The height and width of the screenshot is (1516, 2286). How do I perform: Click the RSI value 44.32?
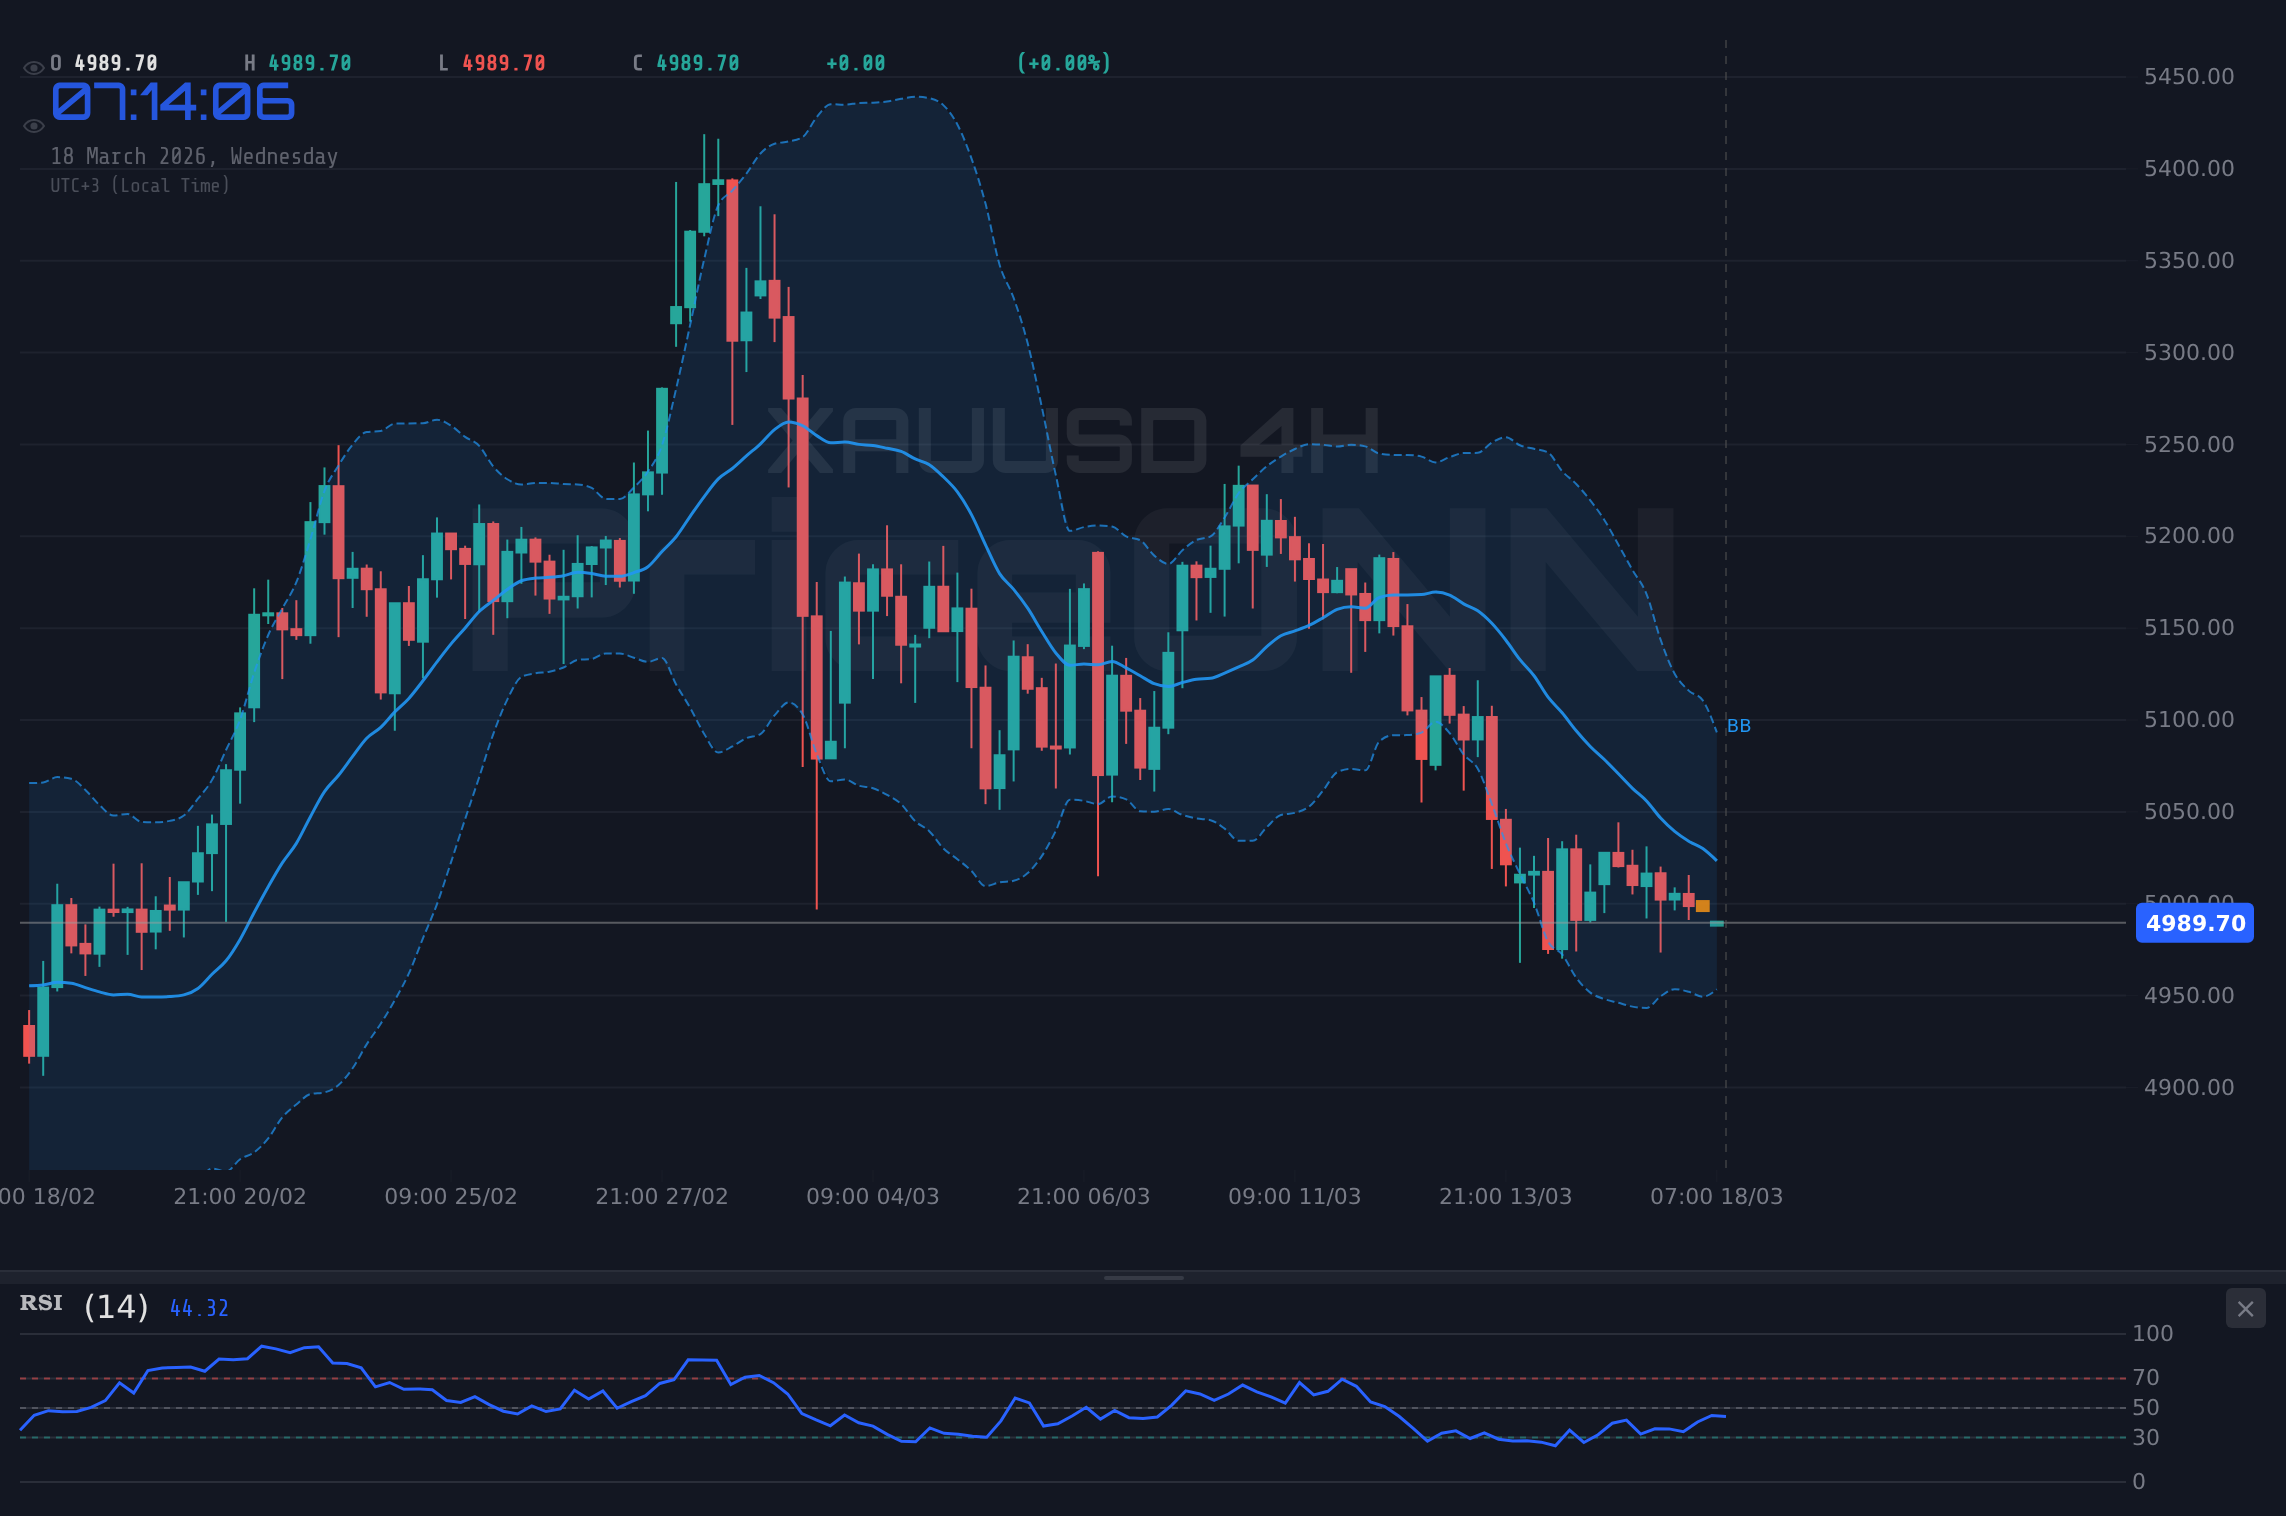click(198, 1307)
